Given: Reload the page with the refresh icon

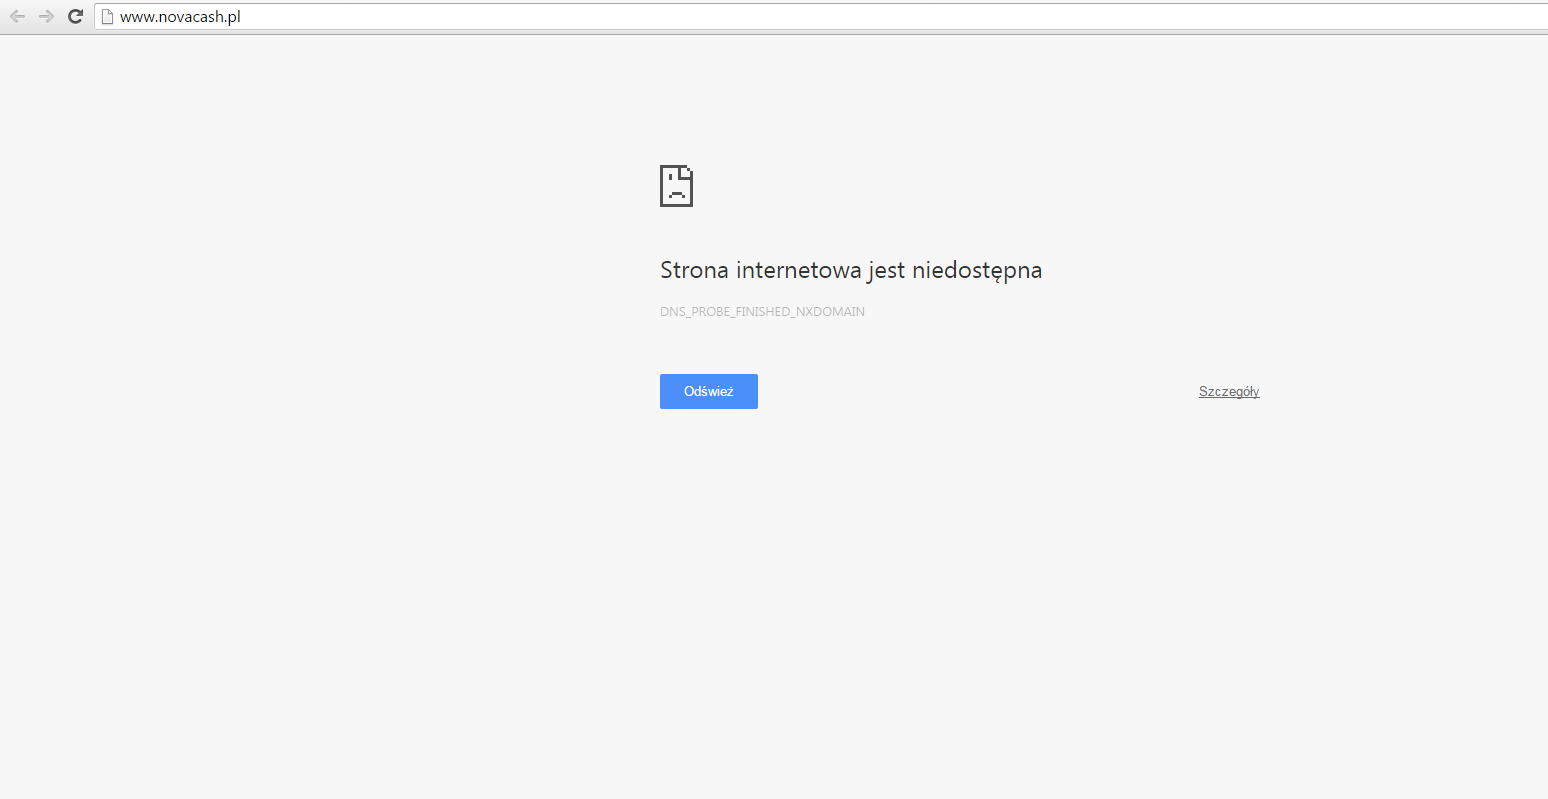Looking at the screenshot, I should point(75,16).
